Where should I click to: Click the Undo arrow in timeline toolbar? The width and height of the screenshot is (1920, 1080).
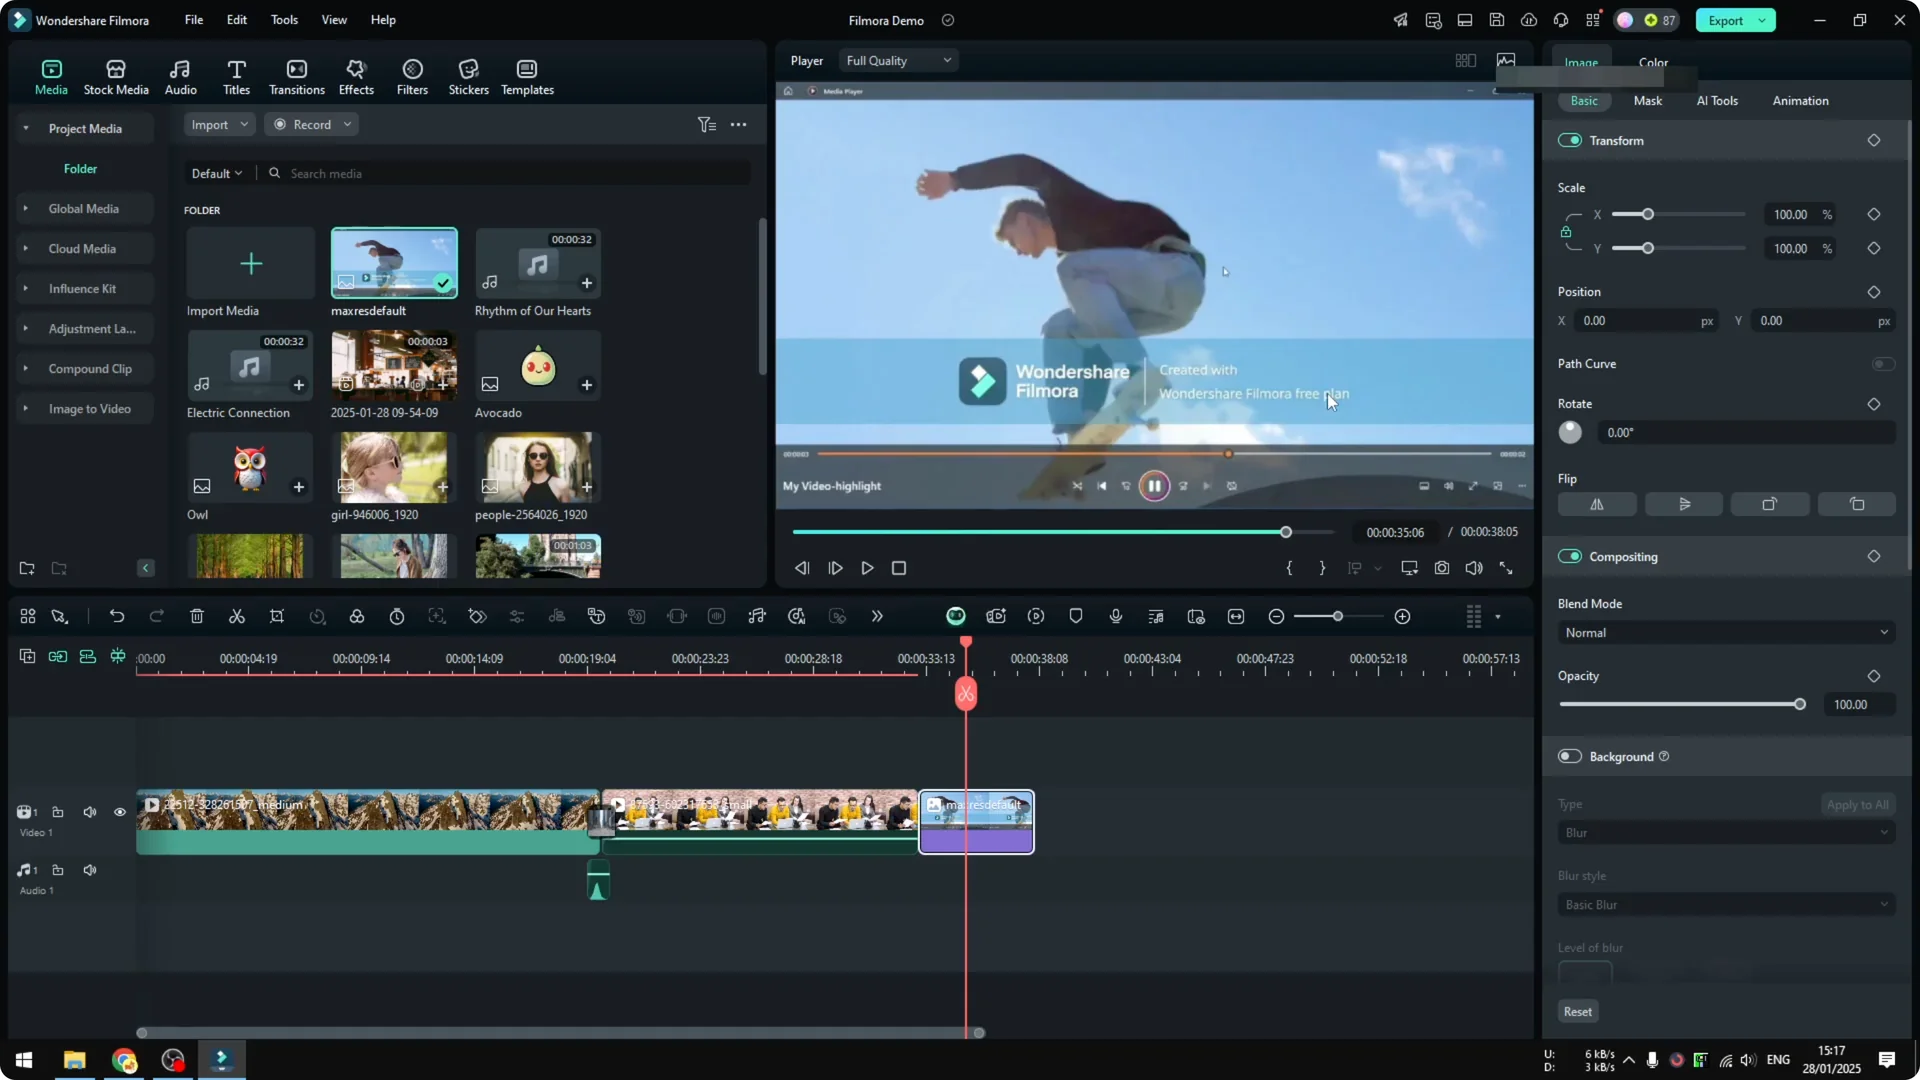click(x=117, y=617)
